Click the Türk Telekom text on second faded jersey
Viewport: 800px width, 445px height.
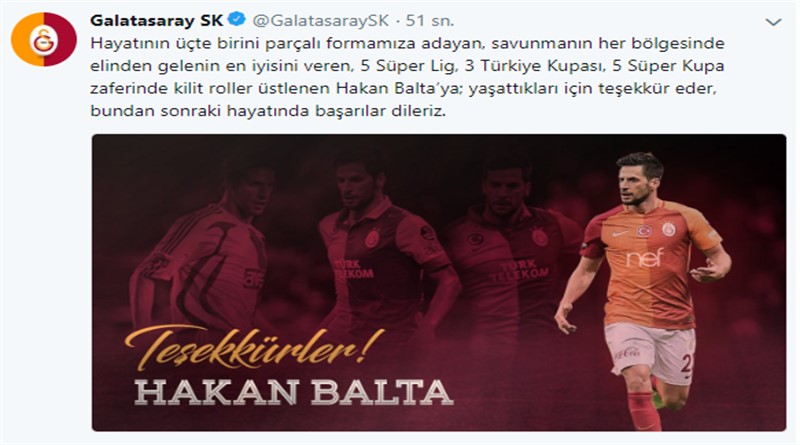[354, 269]
